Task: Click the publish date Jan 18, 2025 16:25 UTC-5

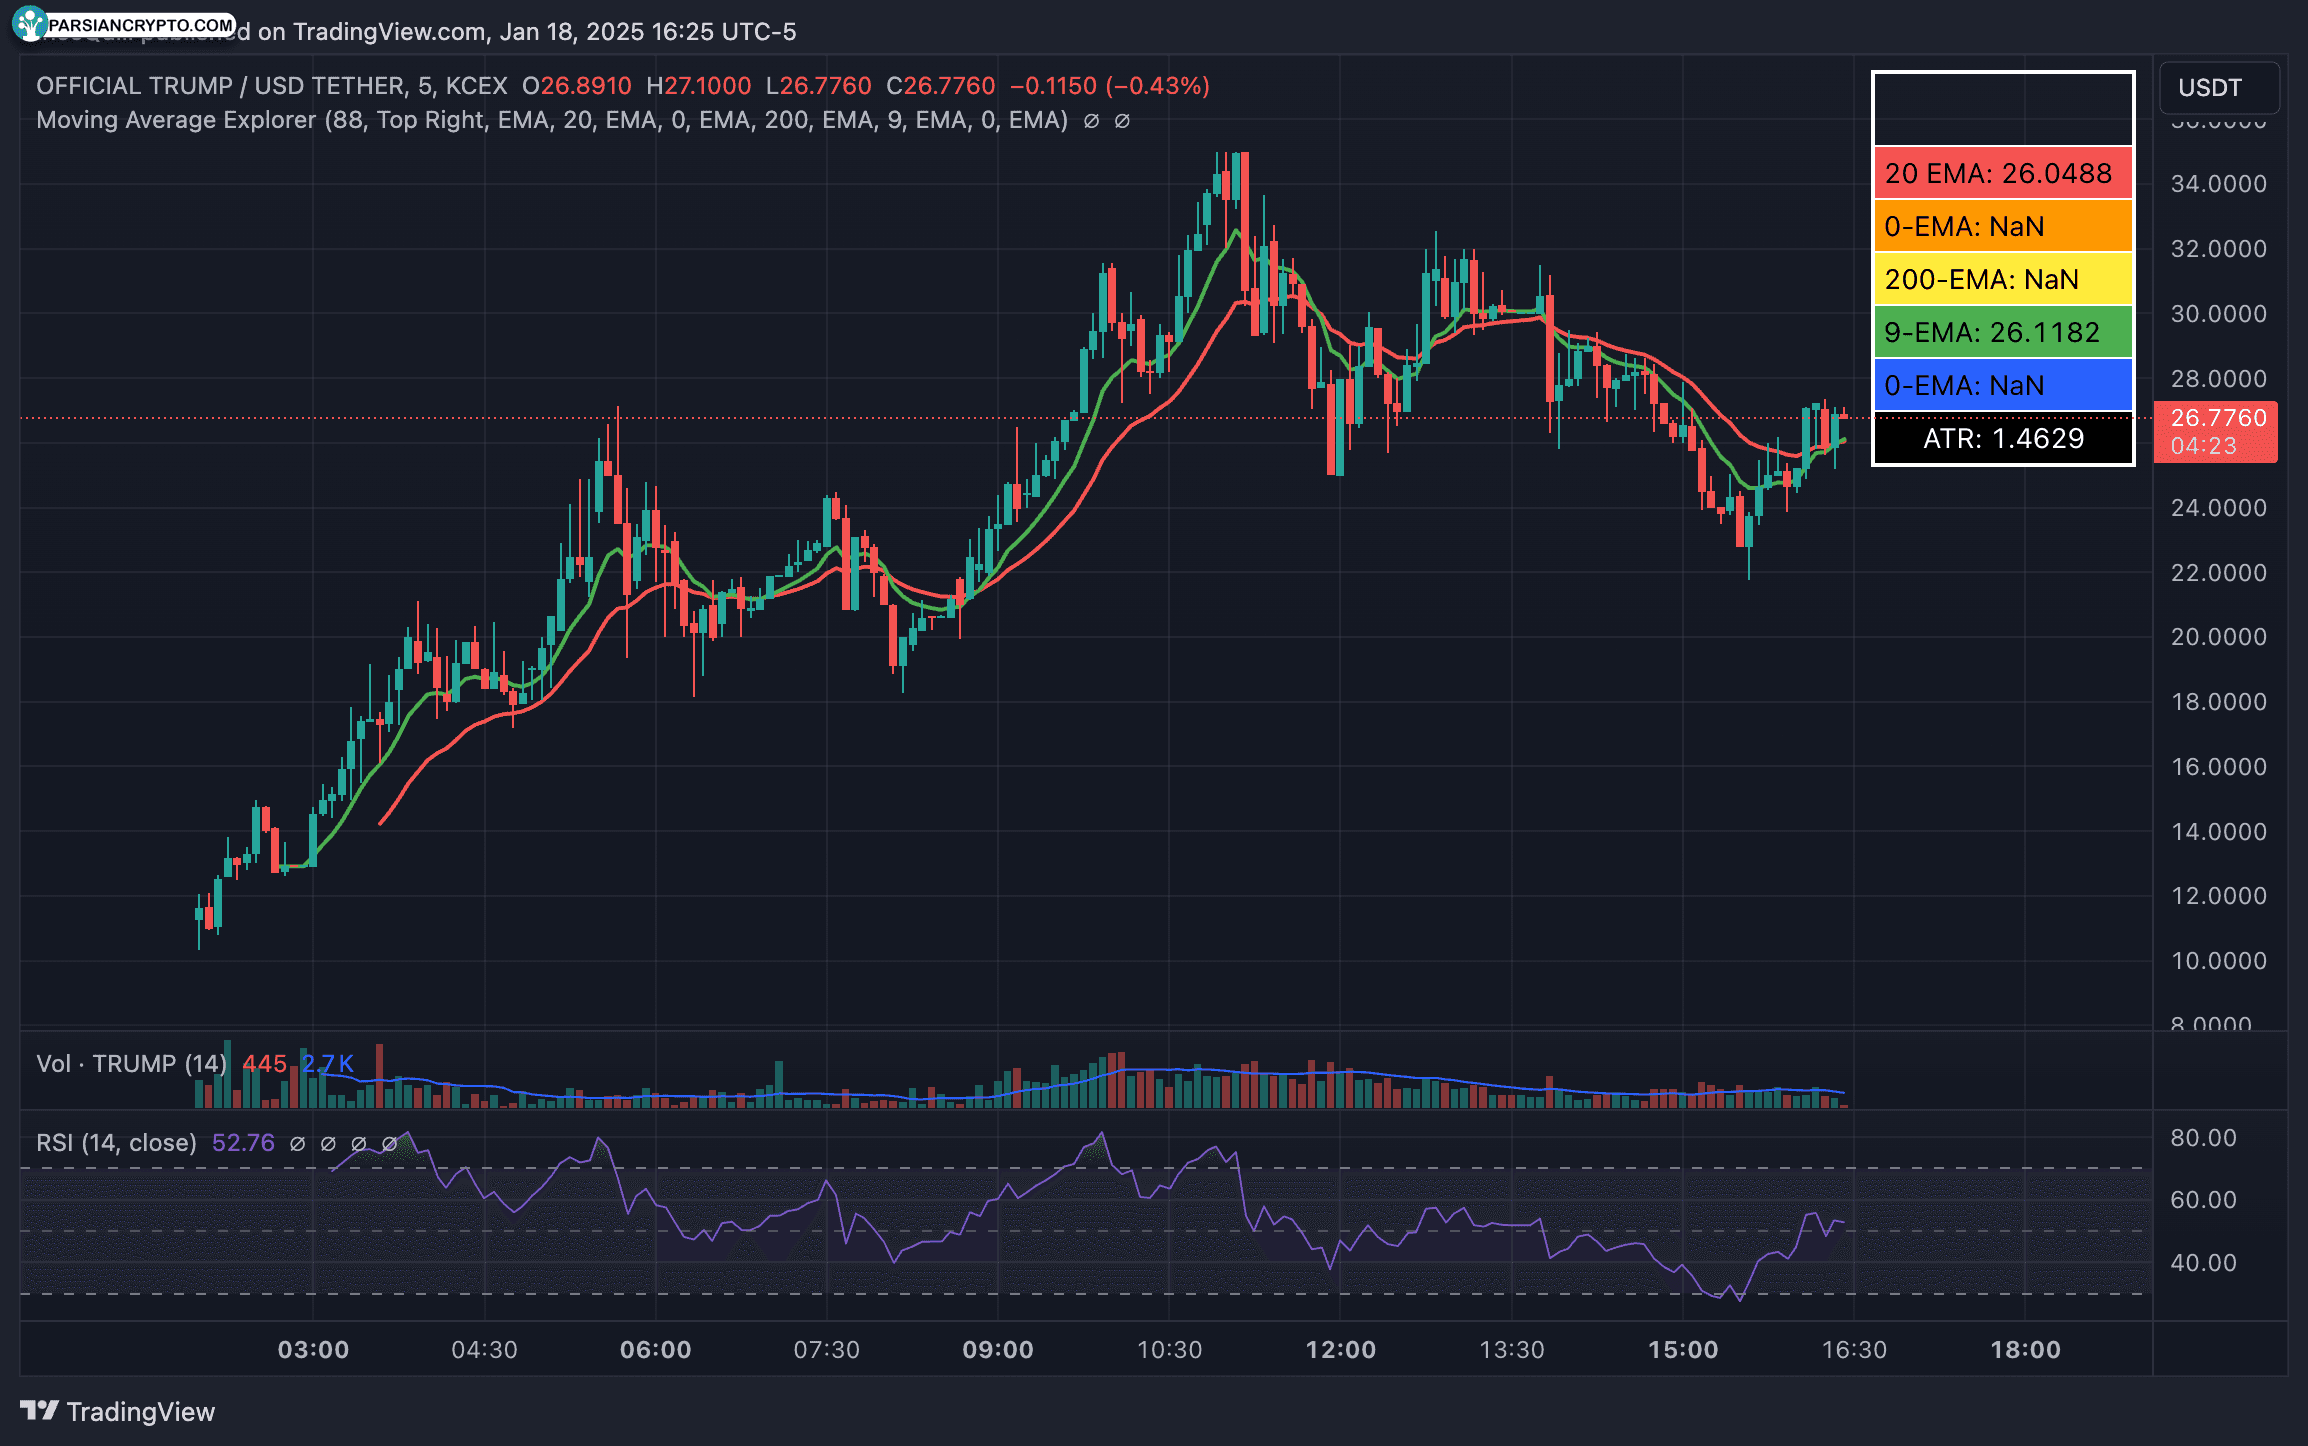Action: 648,32
